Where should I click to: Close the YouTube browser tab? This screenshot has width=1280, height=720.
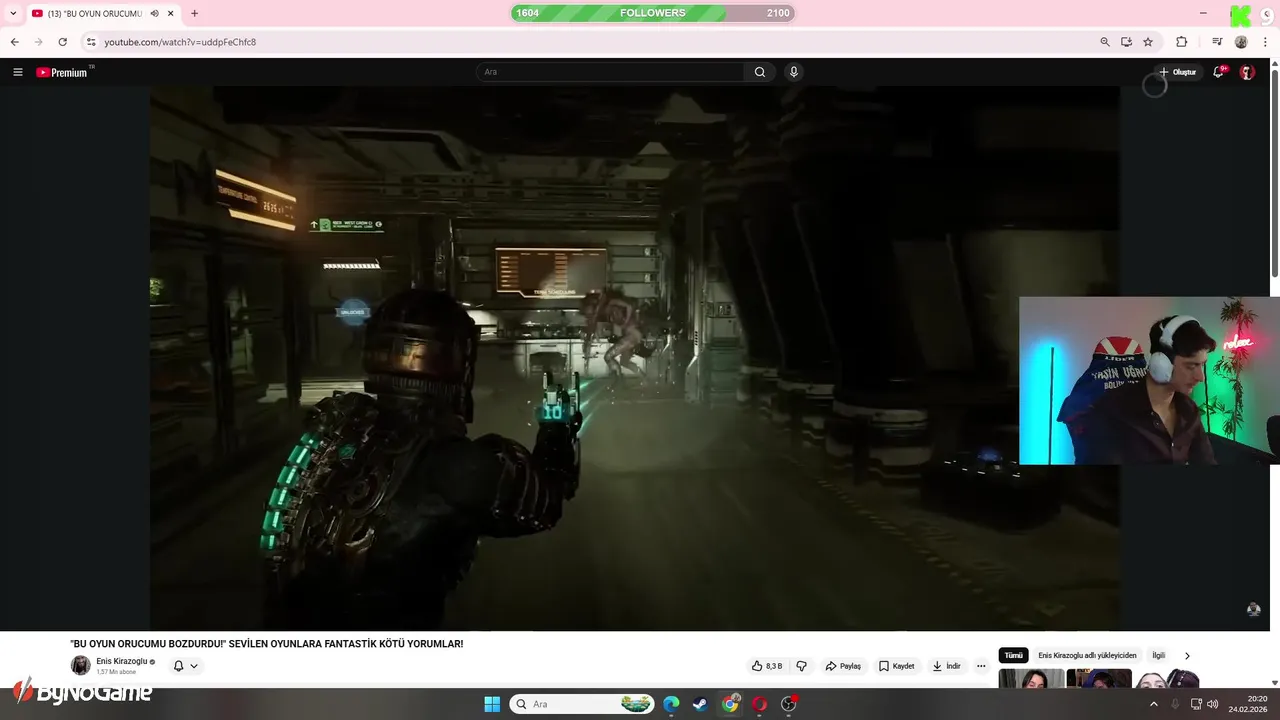(x=171, y=13)
